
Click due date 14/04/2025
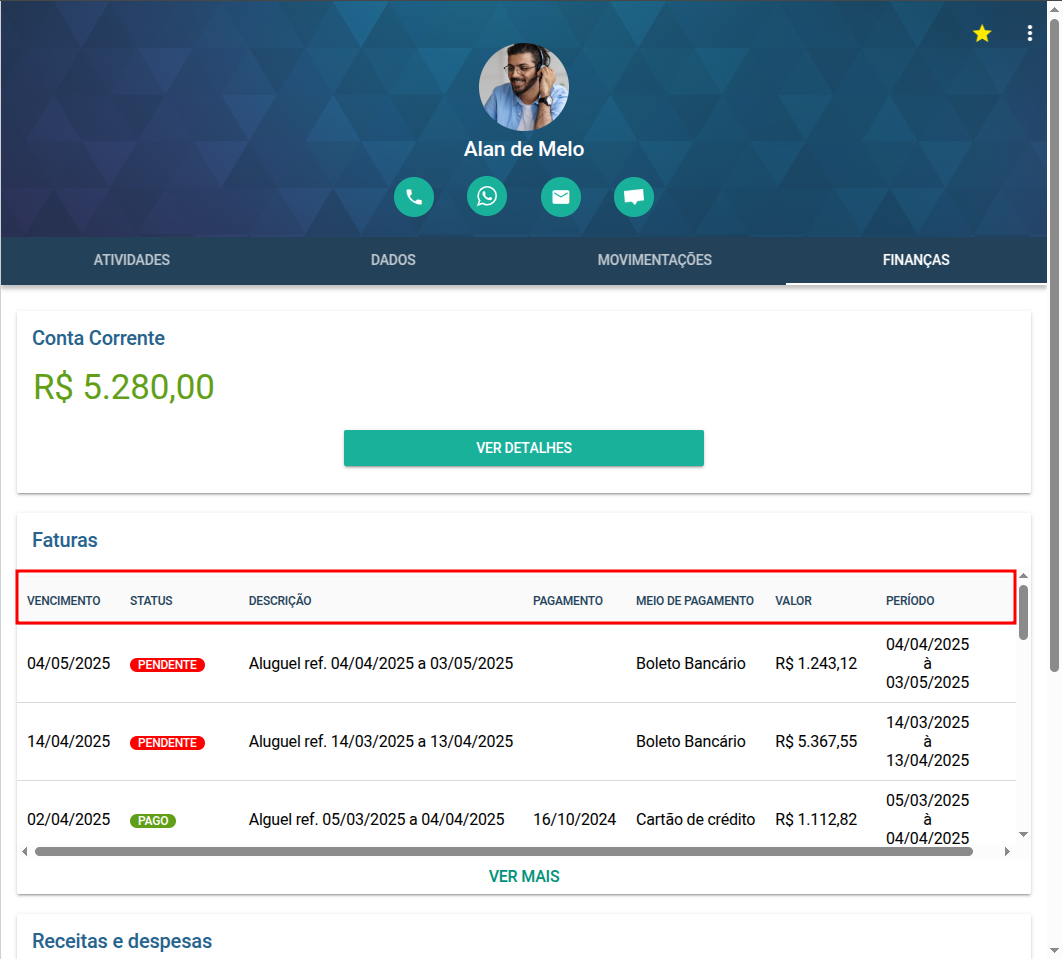pyautogui.click(x=68, y=742)
